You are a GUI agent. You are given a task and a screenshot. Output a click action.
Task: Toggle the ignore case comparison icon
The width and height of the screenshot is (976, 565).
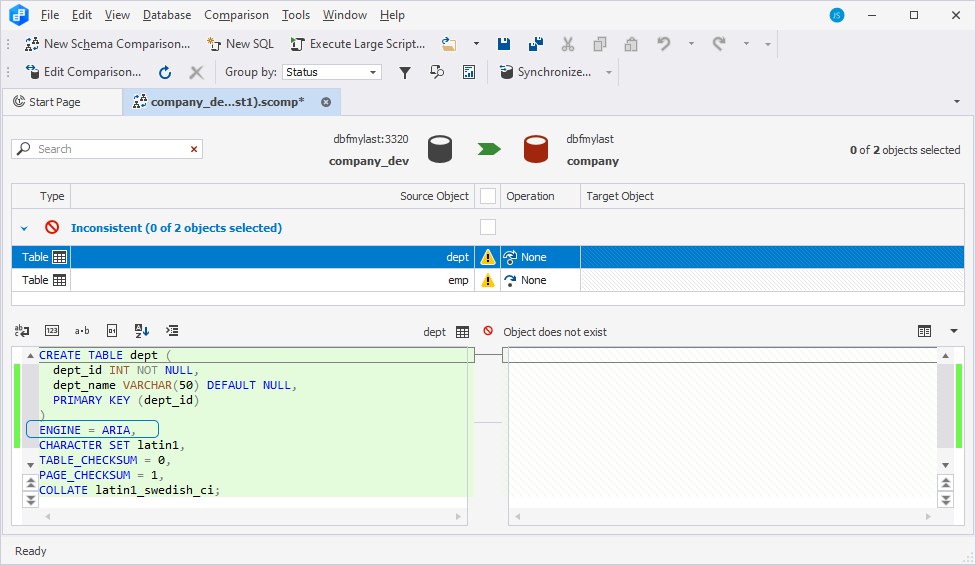click(22, 330)
